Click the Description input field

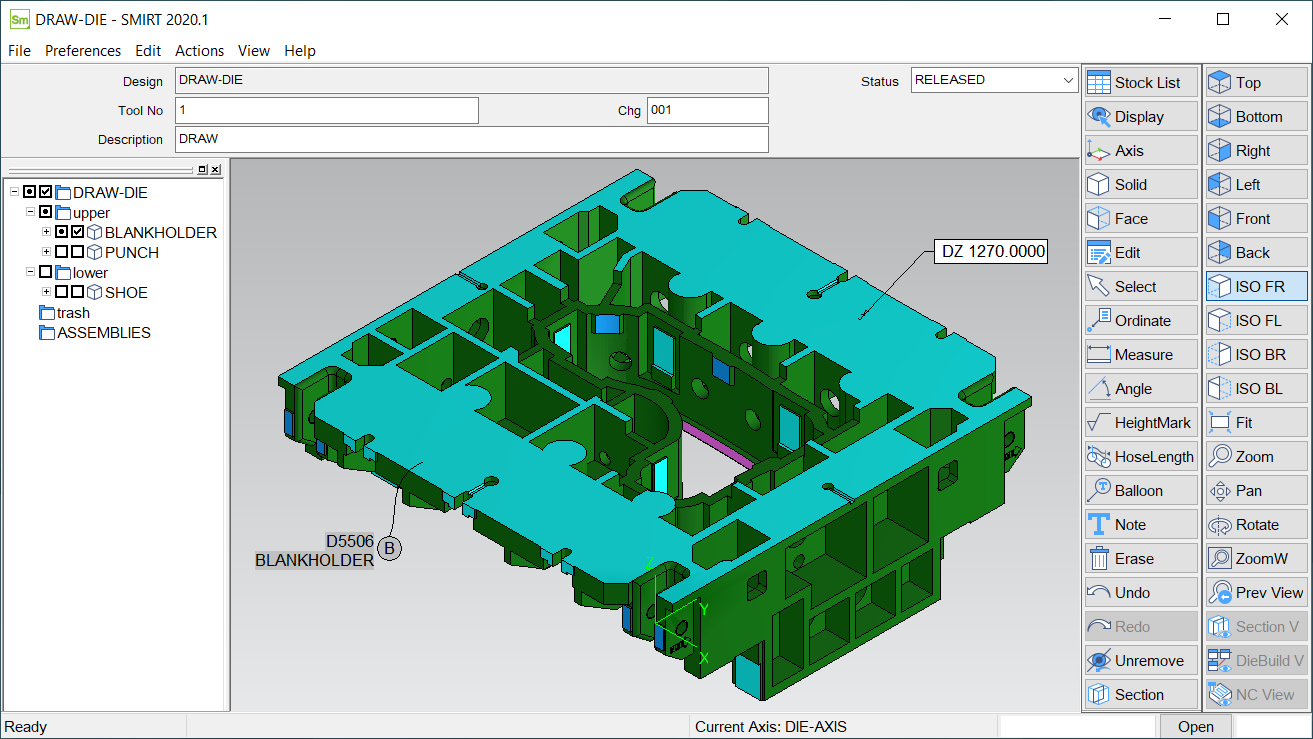471,139
